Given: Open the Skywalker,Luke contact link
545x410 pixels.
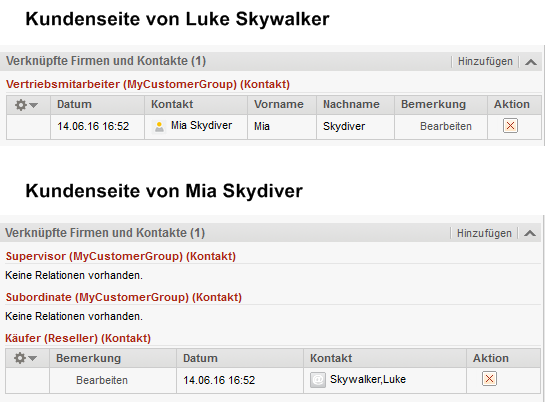Looking at the screenshot, I should [368, 379].
